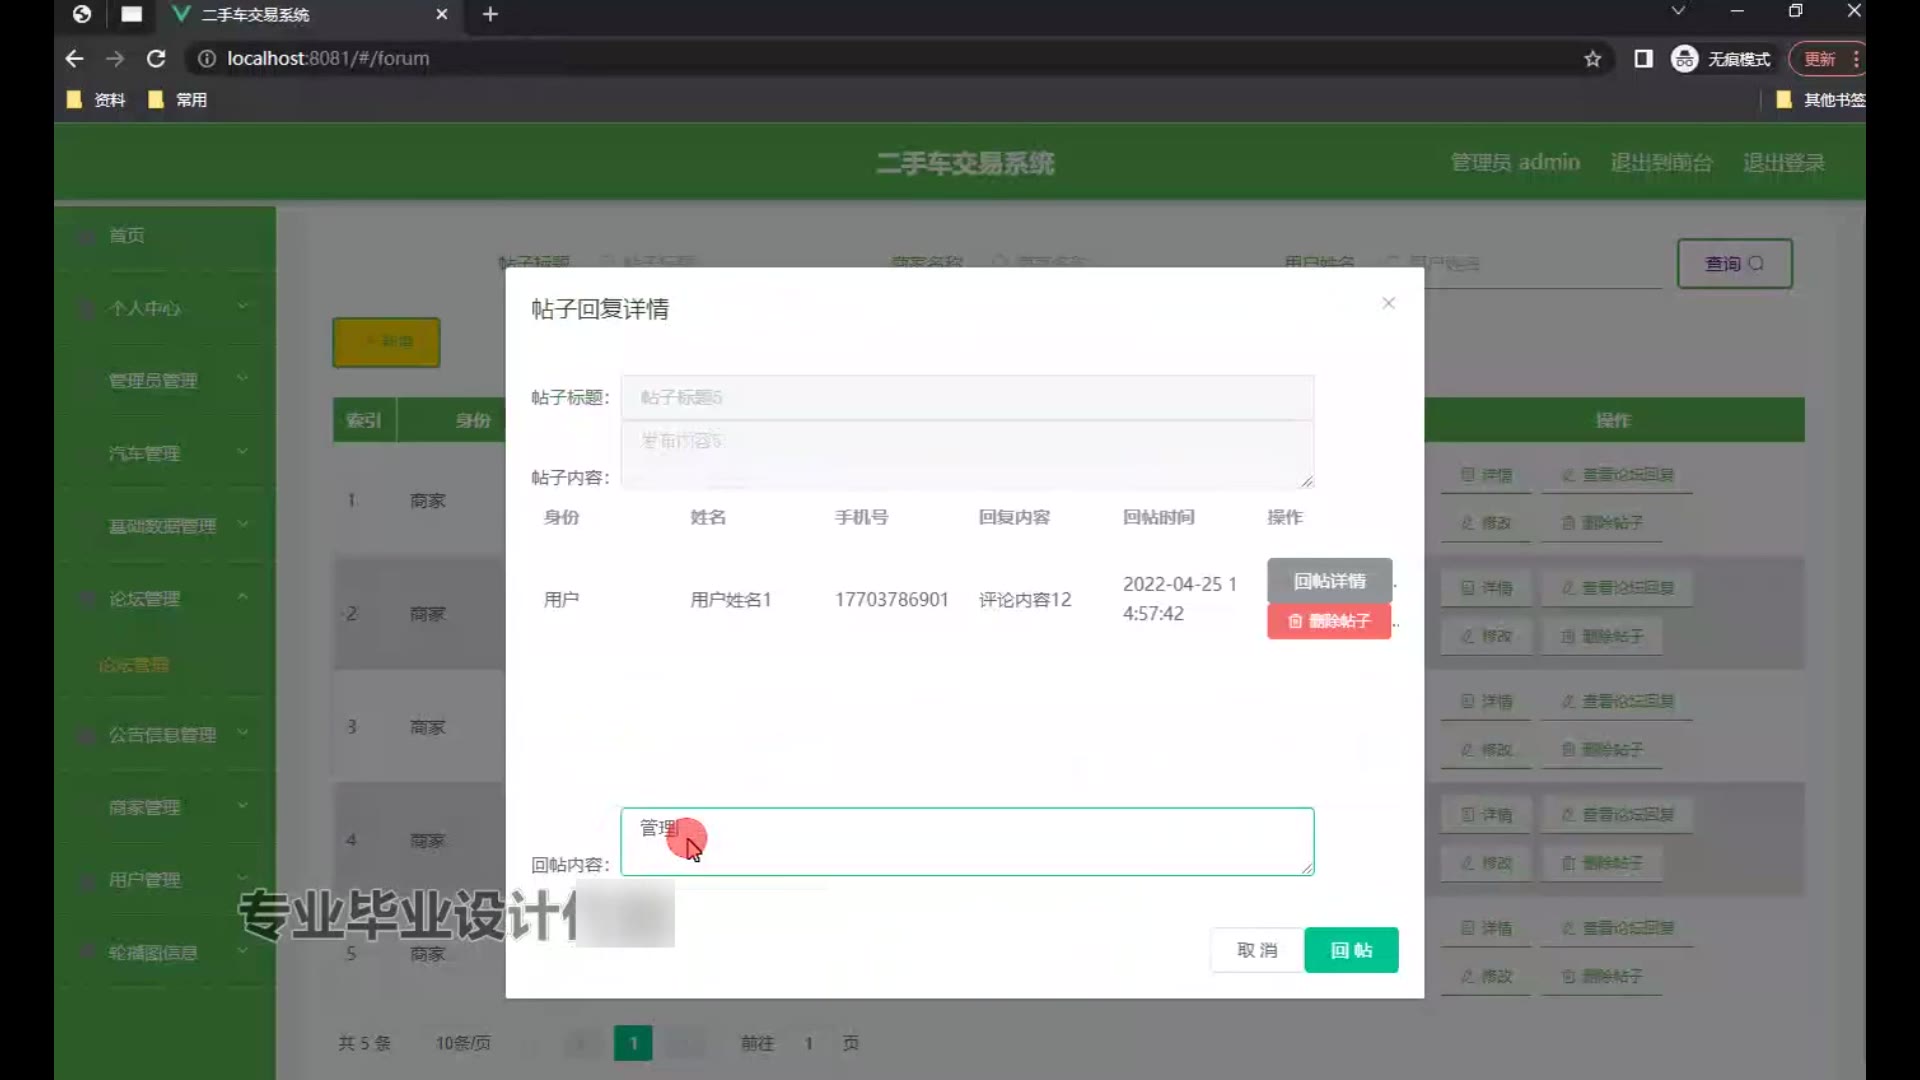
Task: Open browser side panel icon
Action: (x=1643, y=59)
